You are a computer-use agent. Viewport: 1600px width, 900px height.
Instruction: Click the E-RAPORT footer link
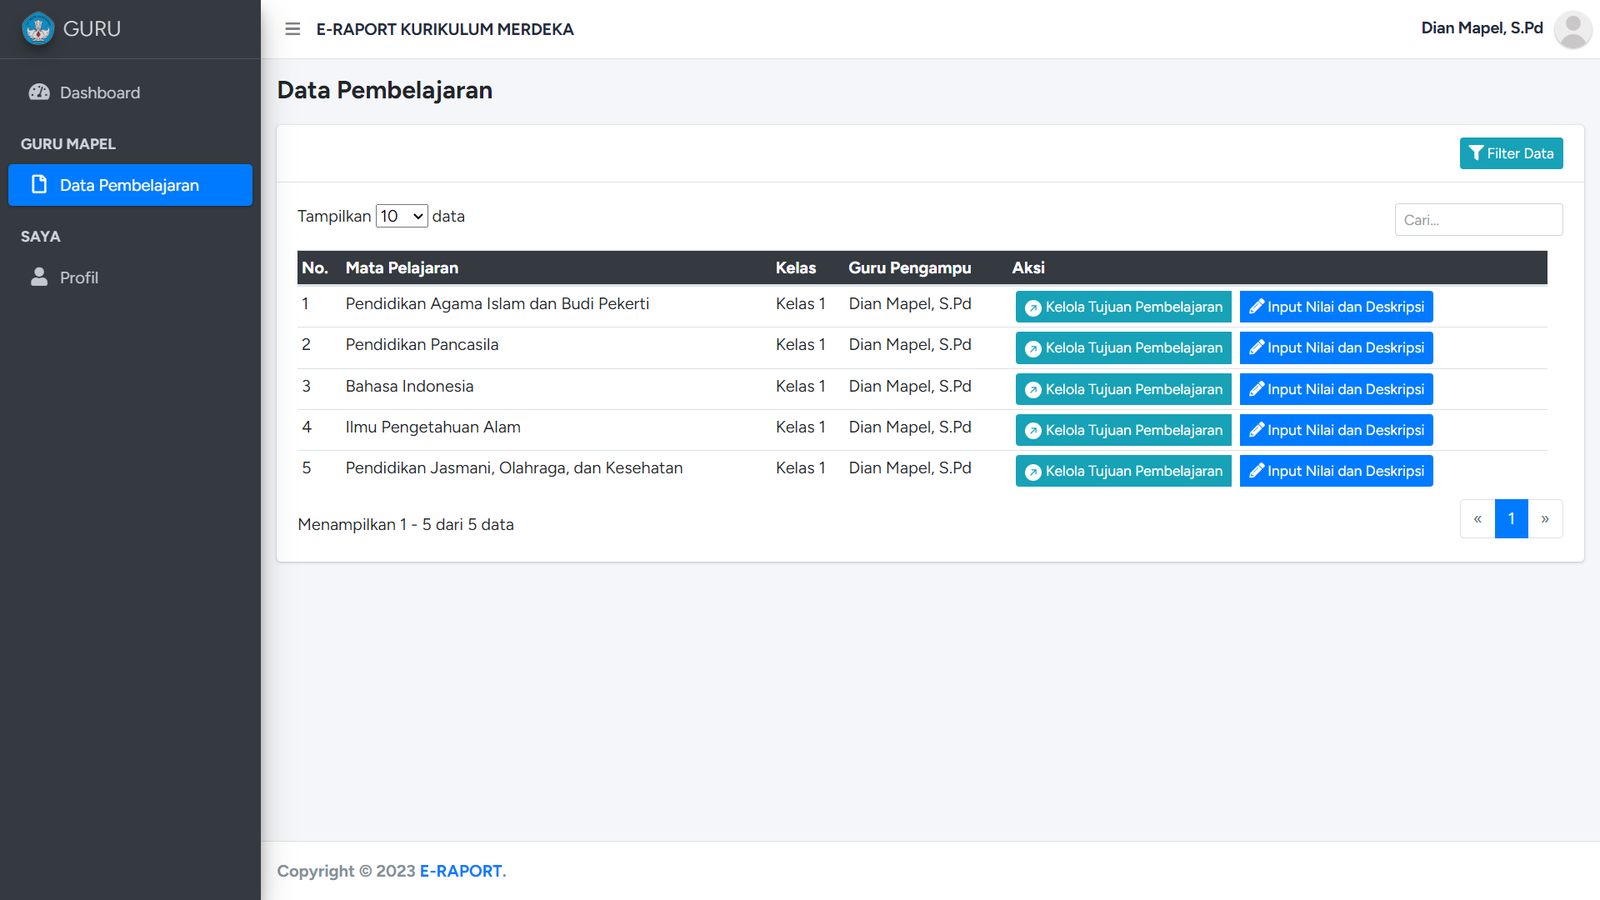pos(461,871)
